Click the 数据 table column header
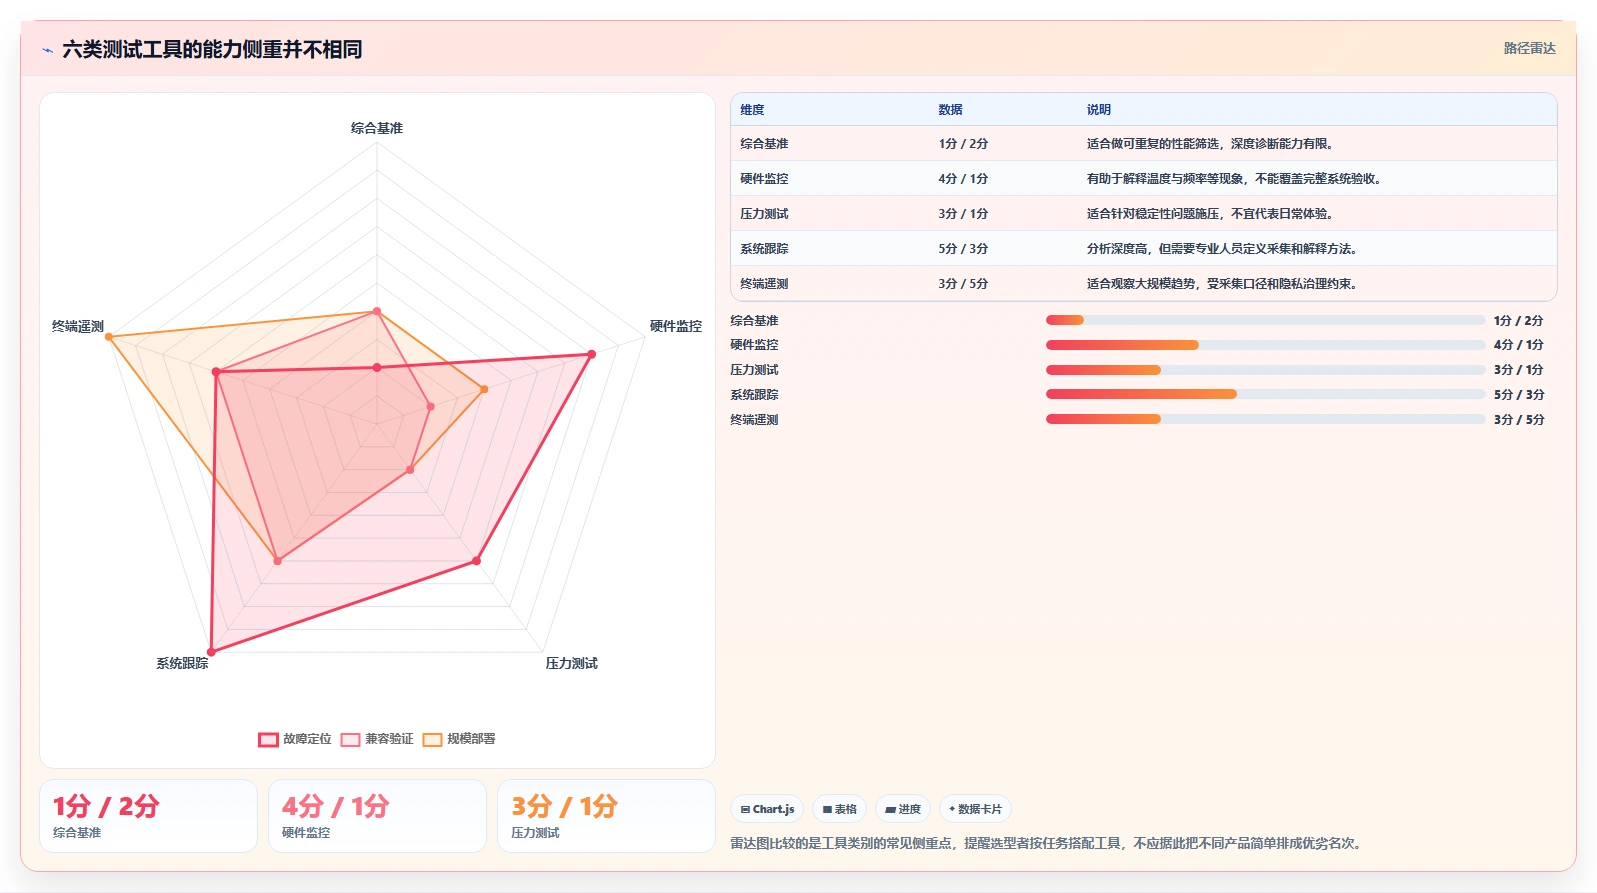 coord(950,110)
